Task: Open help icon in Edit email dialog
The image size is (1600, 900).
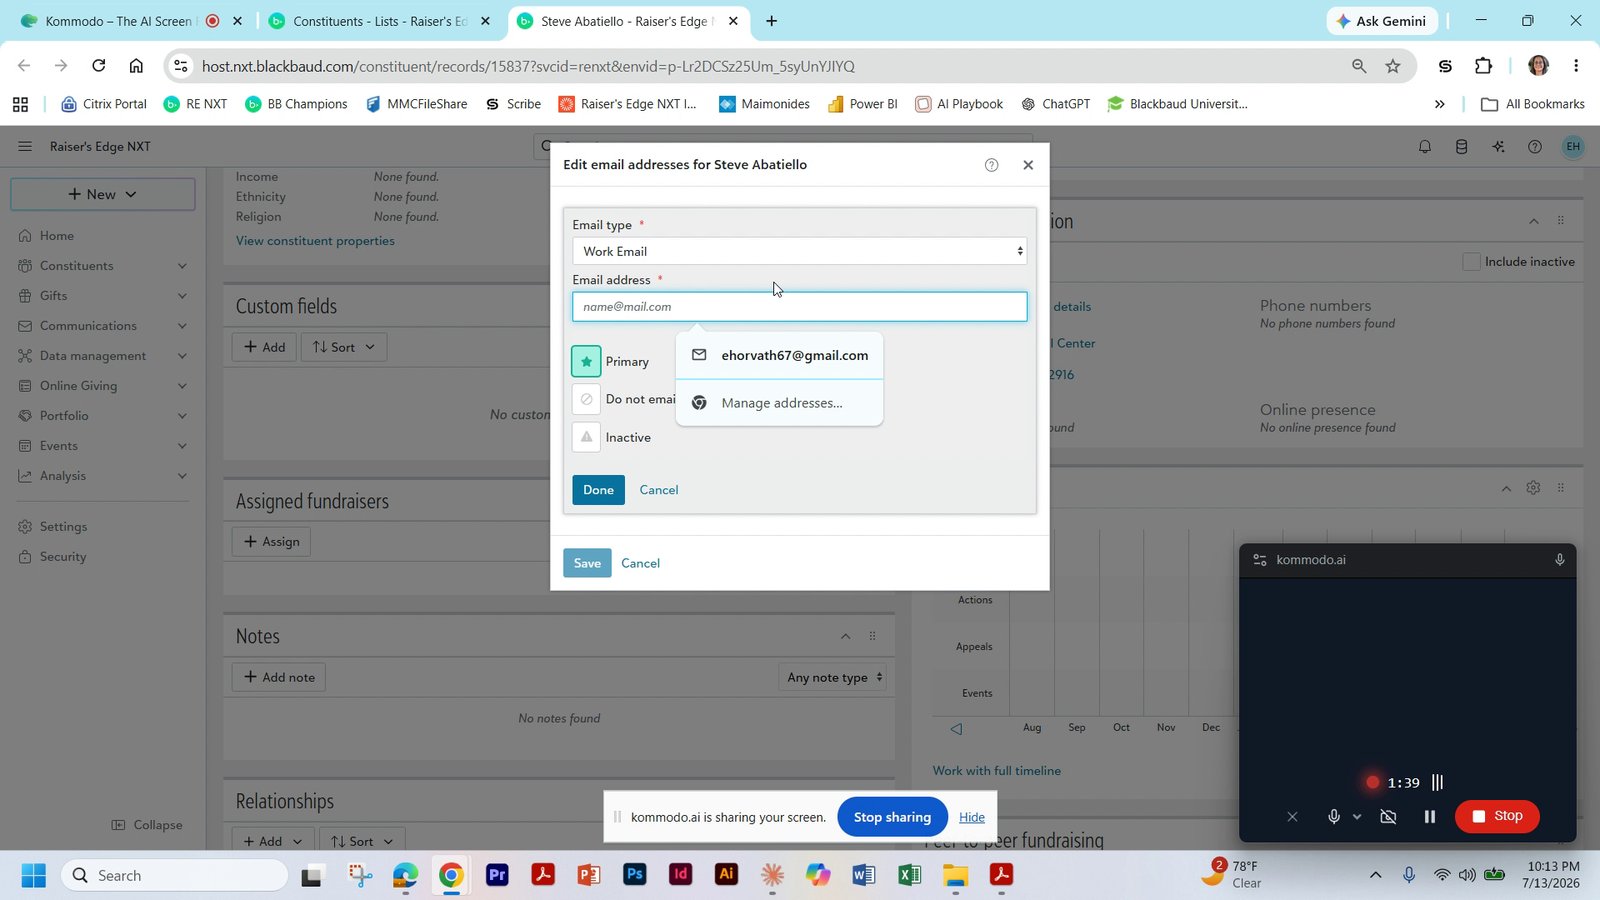Action: pyautogui.click(x=991, y=165)
